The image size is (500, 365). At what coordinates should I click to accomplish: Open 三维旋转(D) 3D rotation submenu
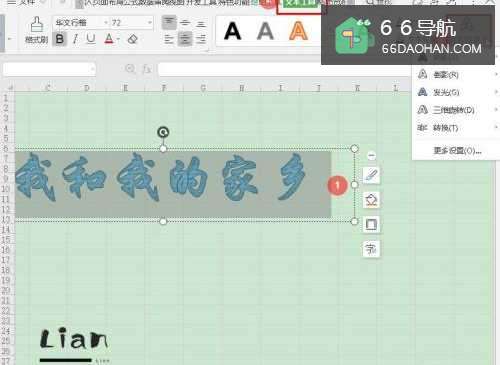coord(456,110)
